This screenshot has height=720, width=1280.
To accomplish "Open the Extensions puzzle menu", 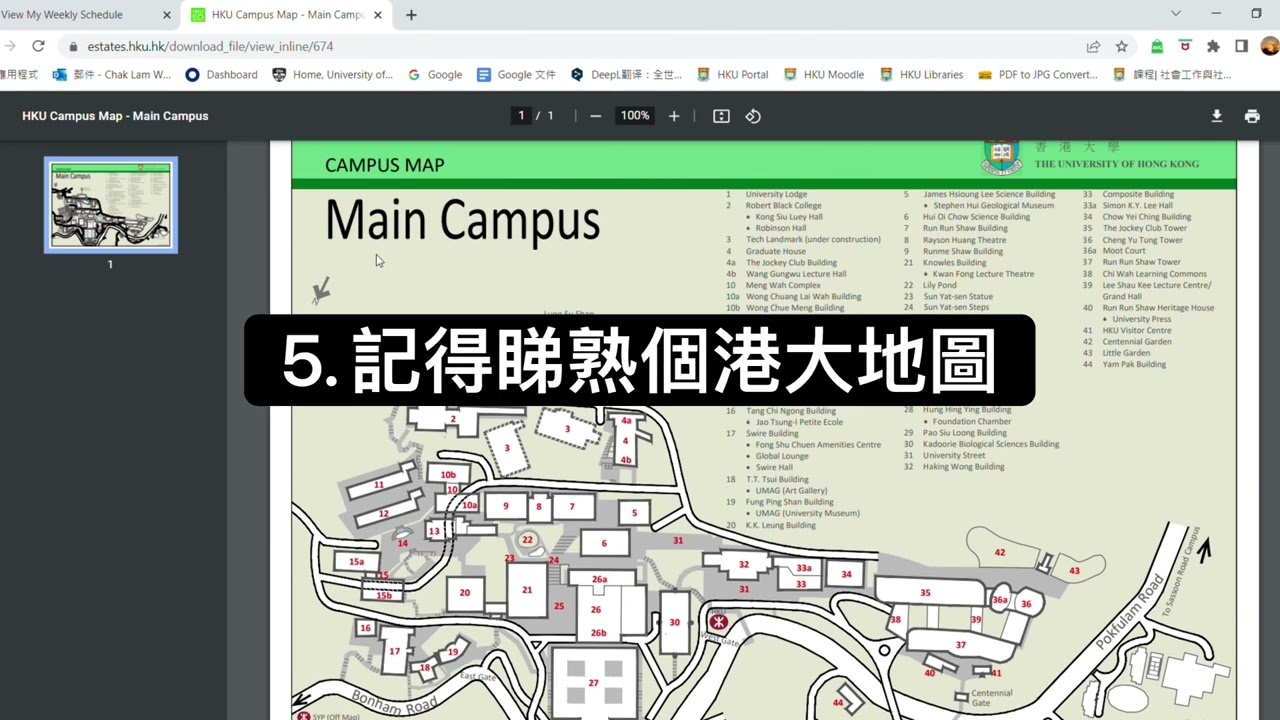I will click(x=1213, y=46).
